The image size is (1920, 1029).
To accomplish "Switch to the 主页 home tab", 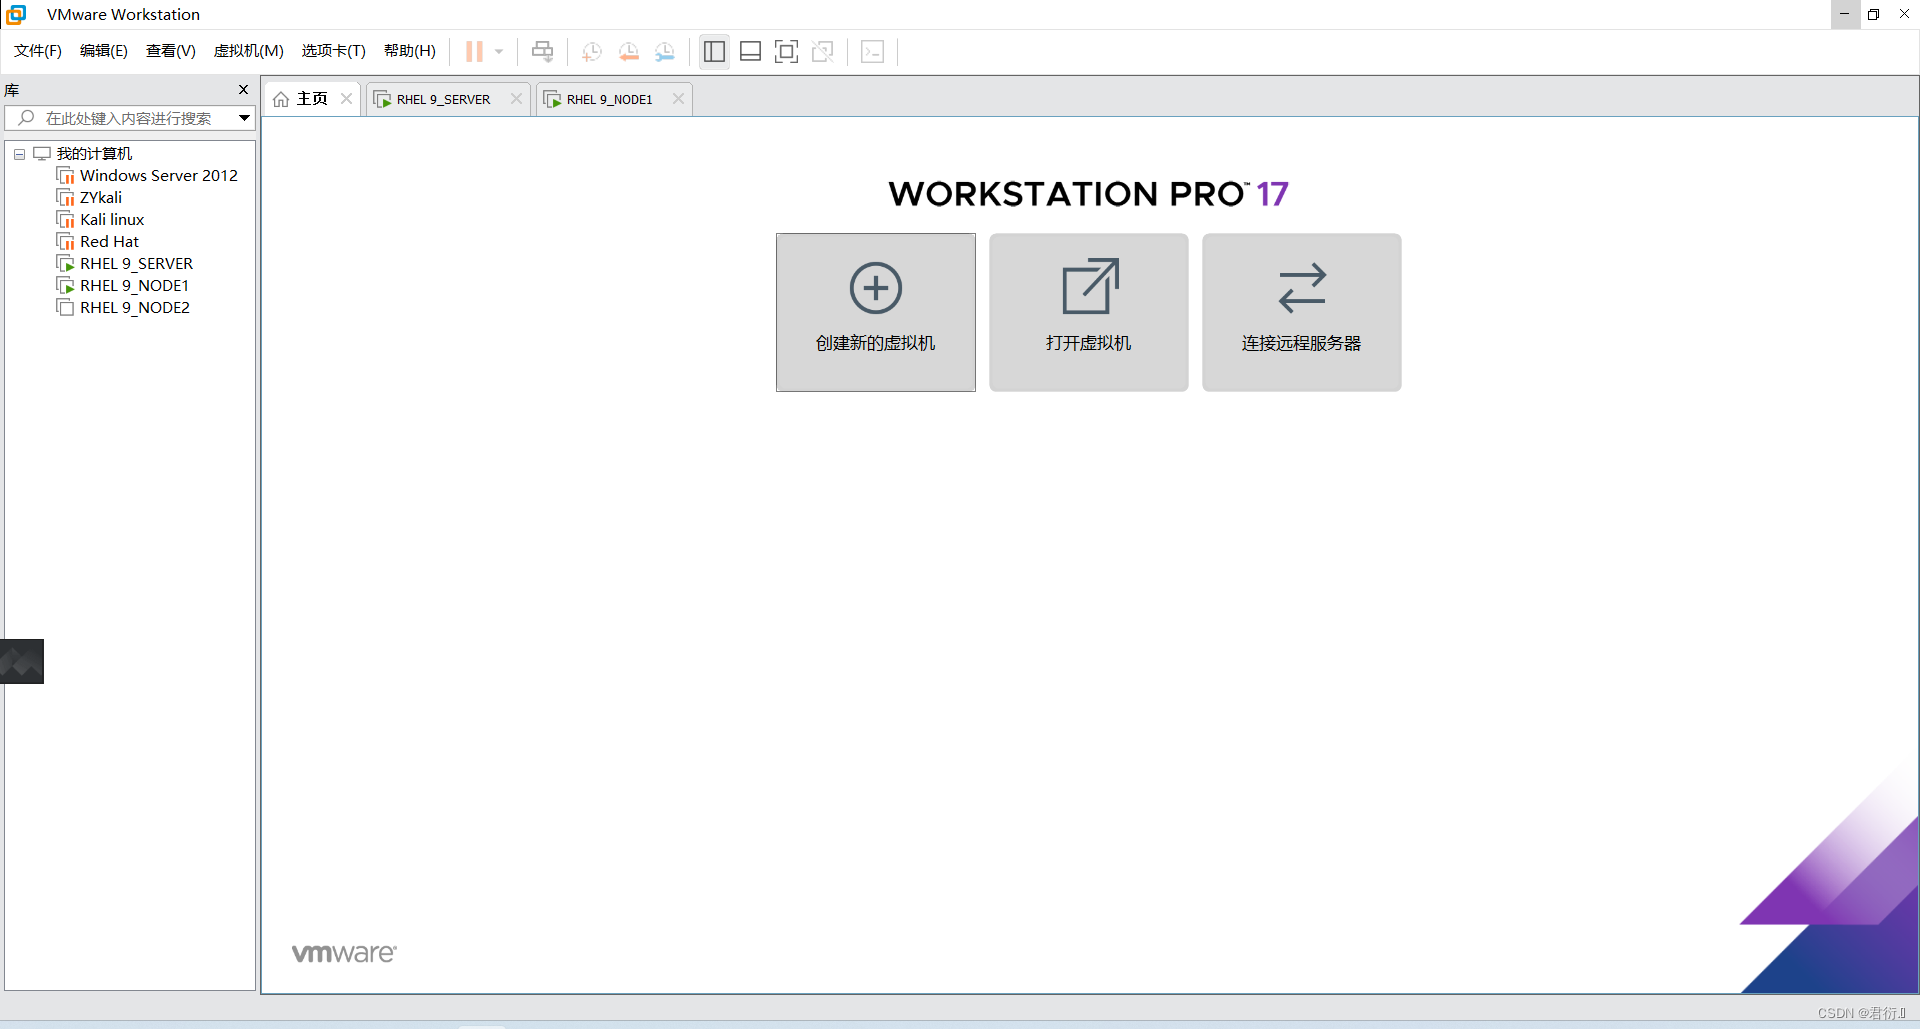I will pos(312,99).
